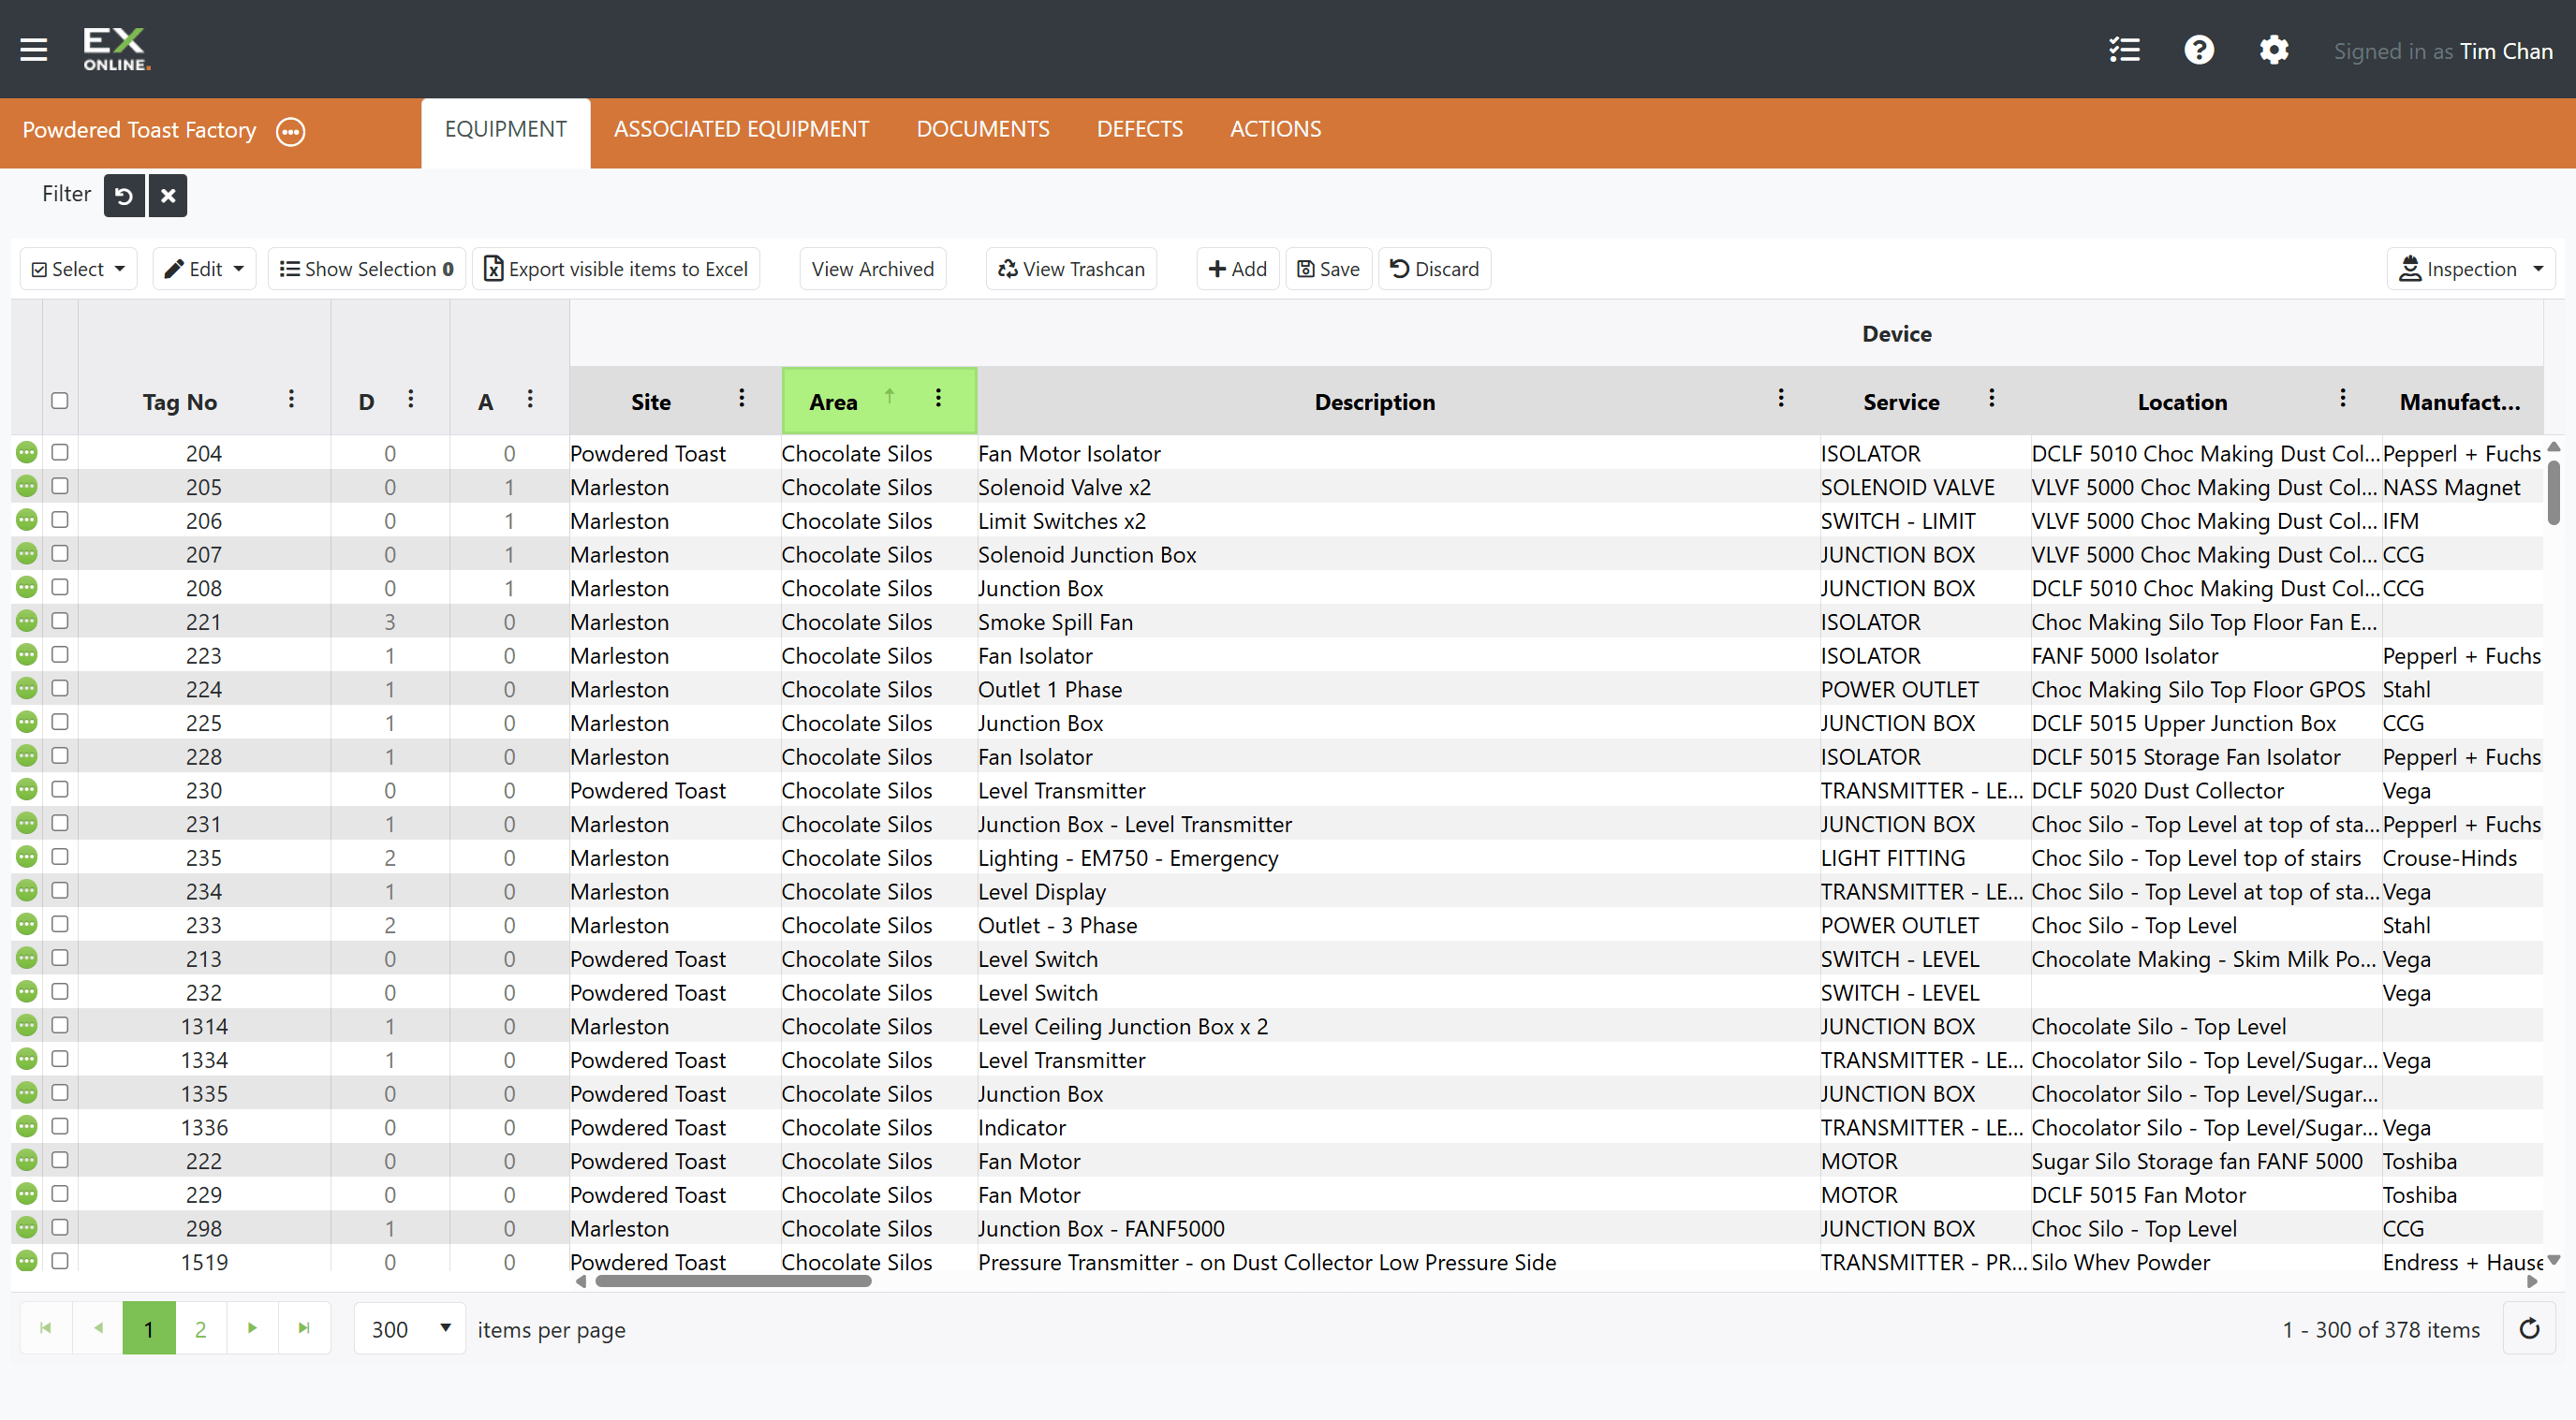Click Export visible items to Excel
Screen dimensions: 2576x1420
pos(616,269)
